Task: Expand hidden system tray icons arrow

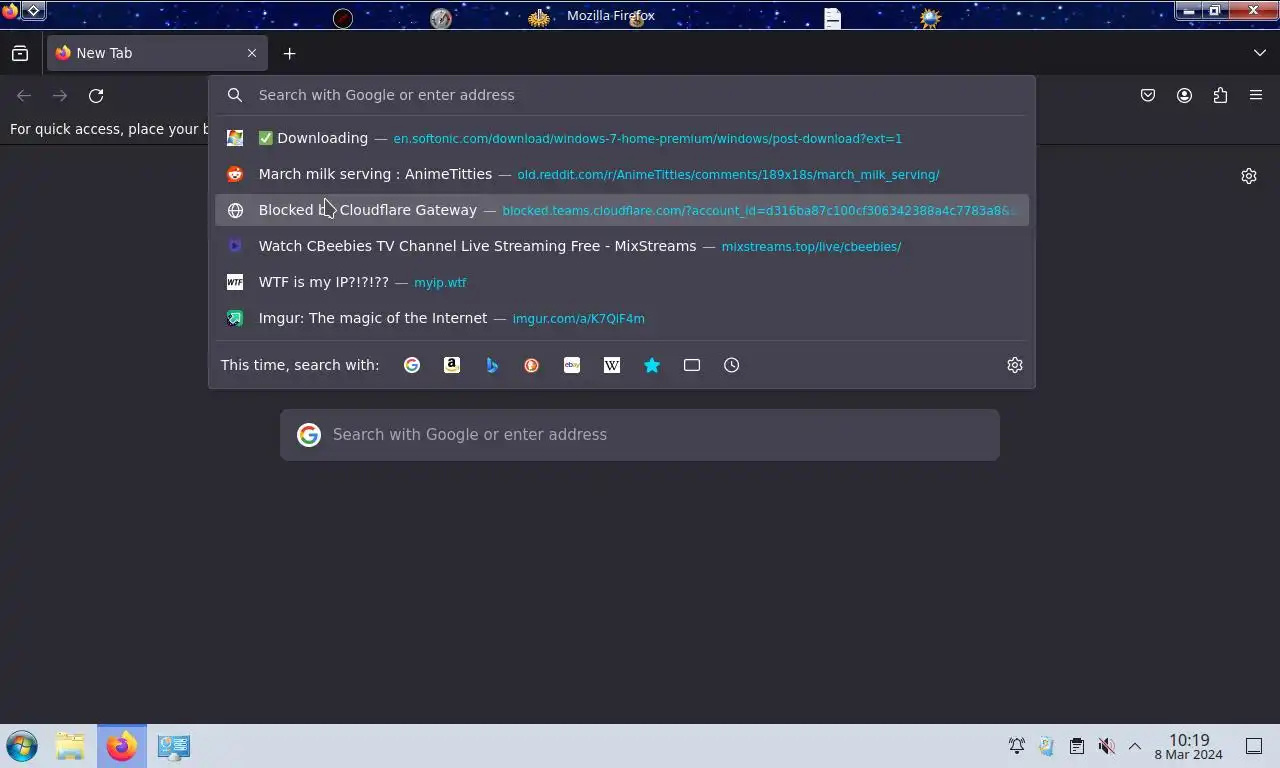Action: click(x=1135, y=746)
